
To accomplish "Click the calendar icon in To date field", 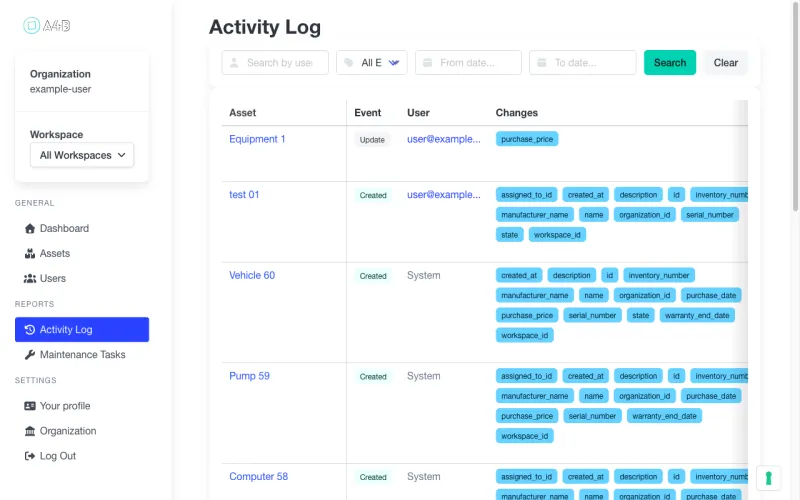I will (542, 62).
